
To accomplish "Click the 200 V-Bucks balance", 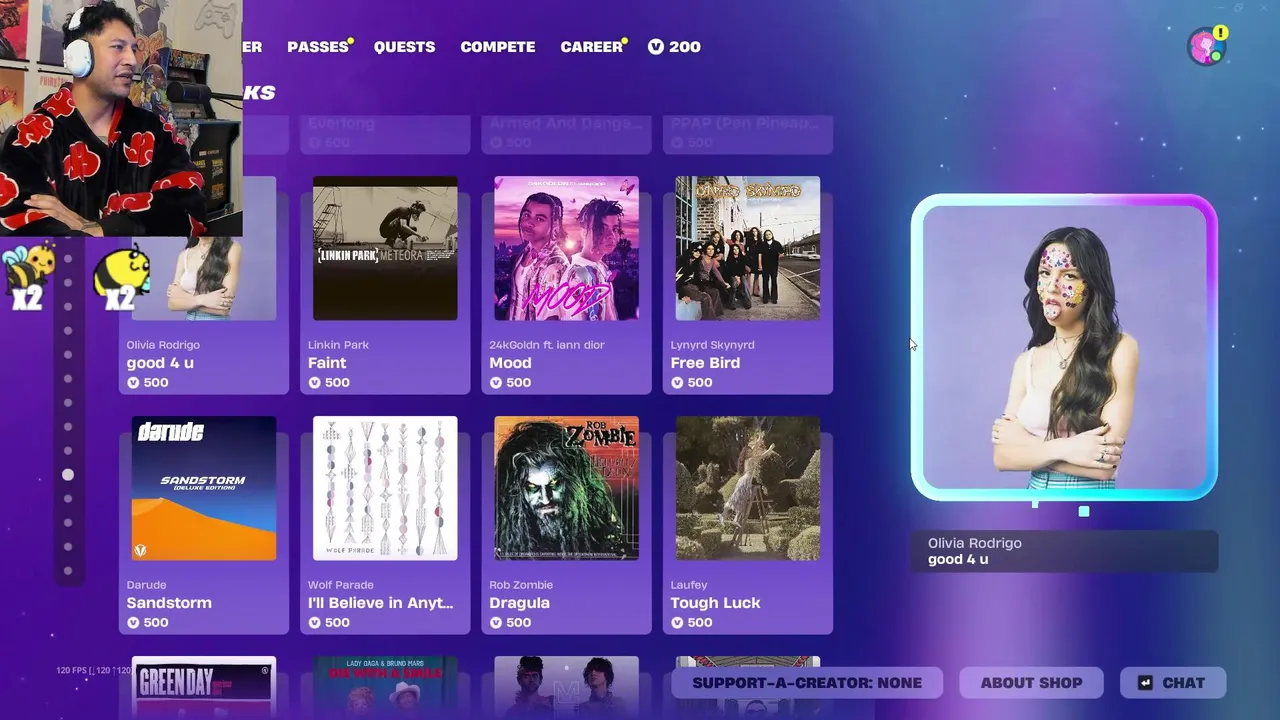I will [674, 47].
